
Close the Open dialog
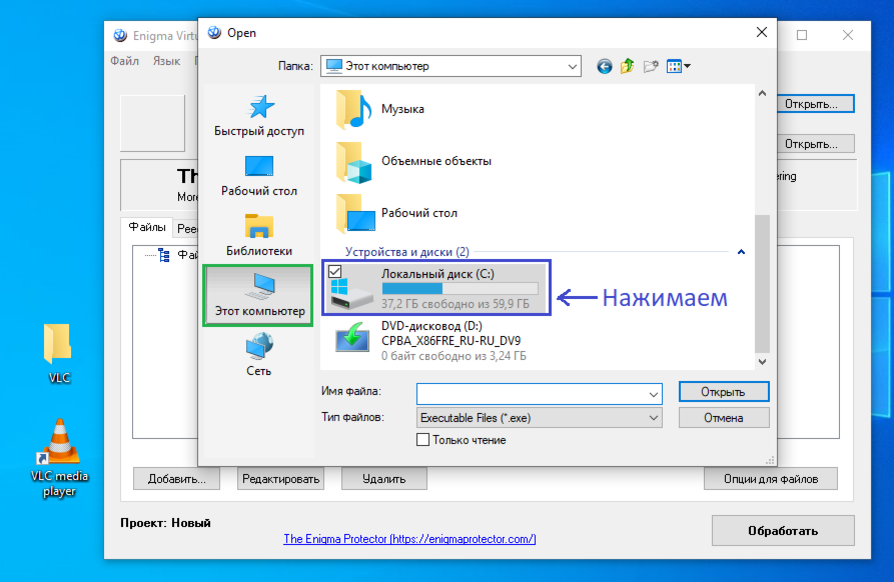click(x=762, y=32)
